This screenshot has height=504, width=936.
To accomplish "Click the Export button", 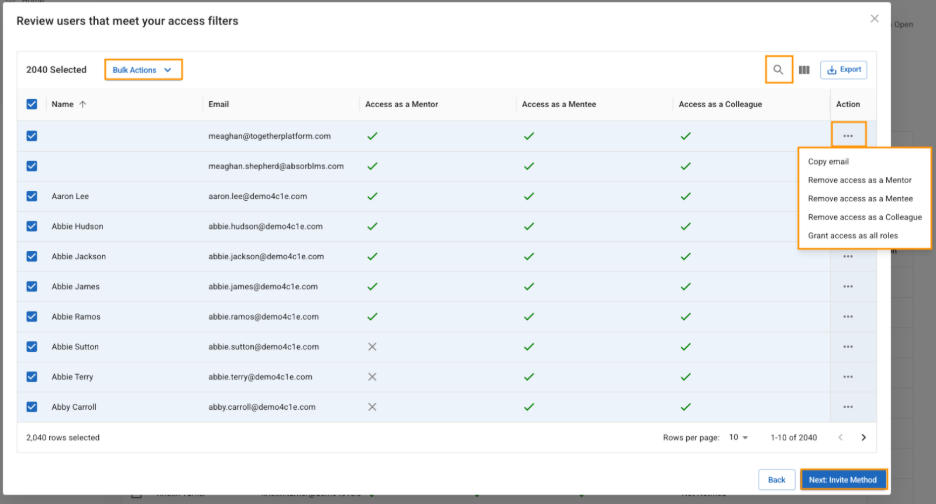I will 843,70.
